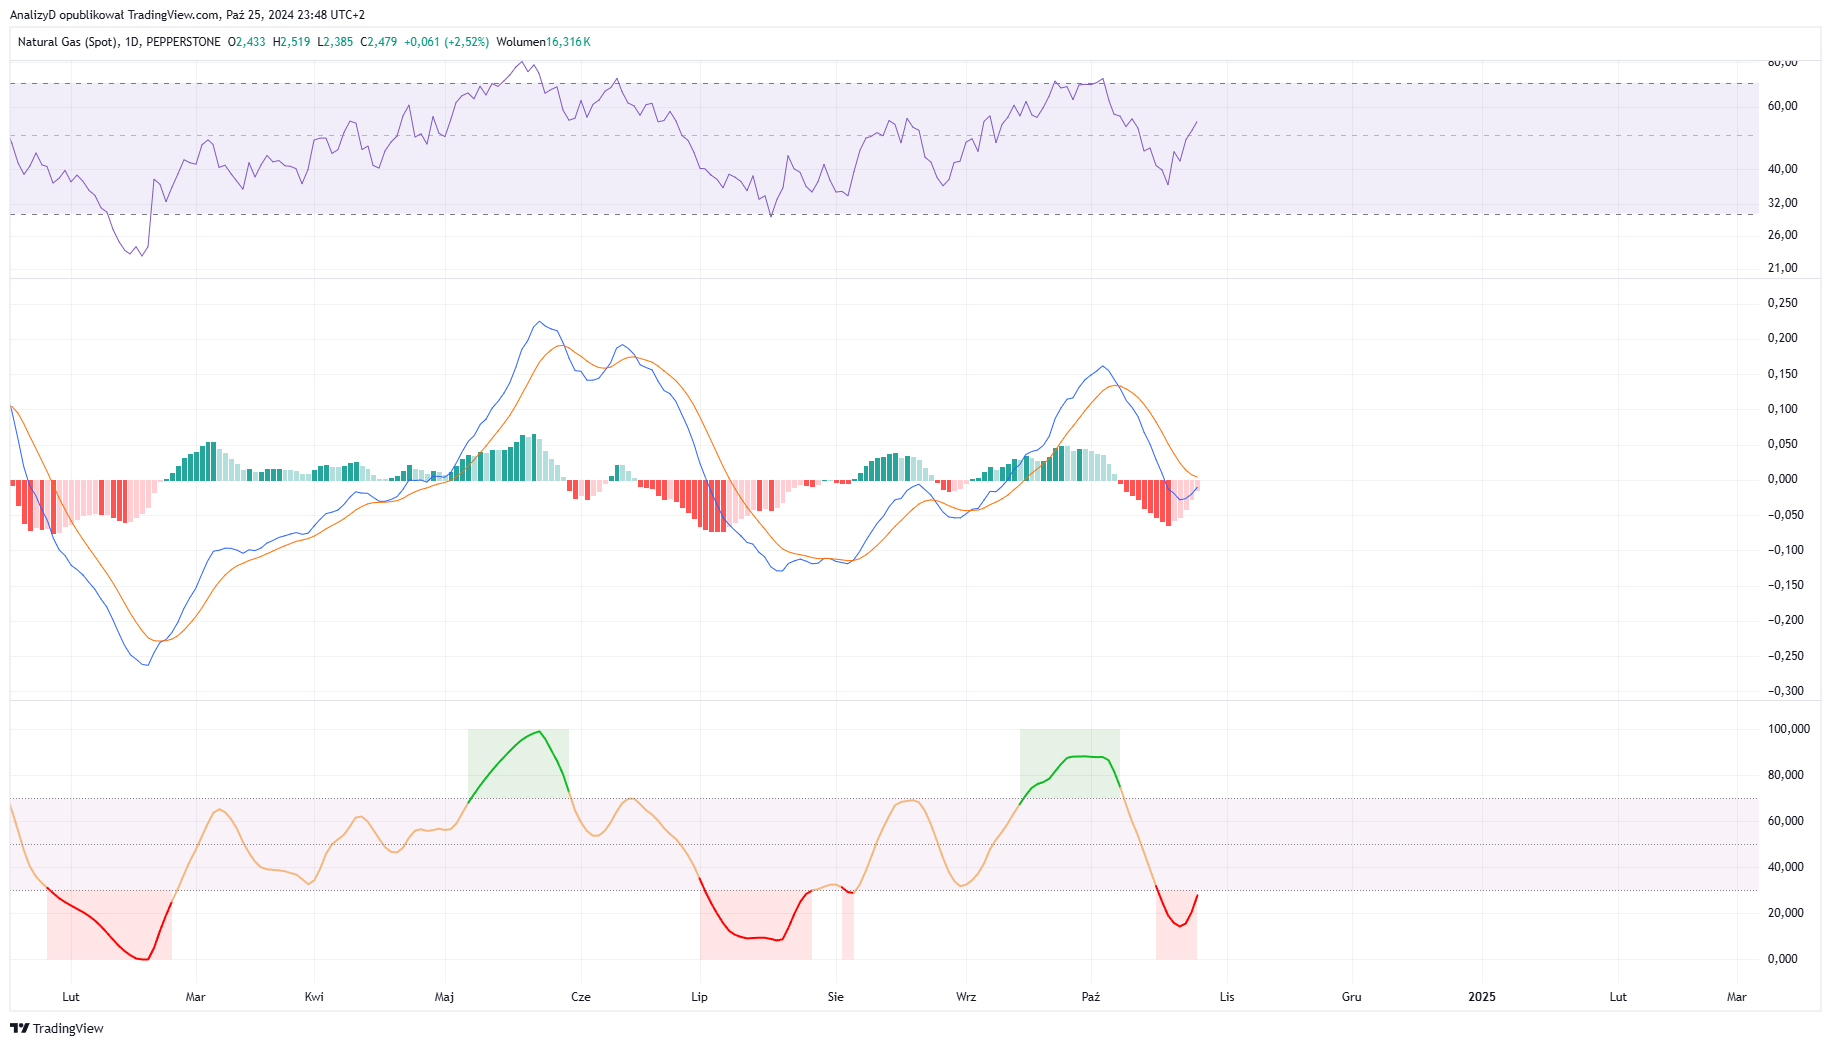Click the 40,00 RSI scale label

point(1782,169)
